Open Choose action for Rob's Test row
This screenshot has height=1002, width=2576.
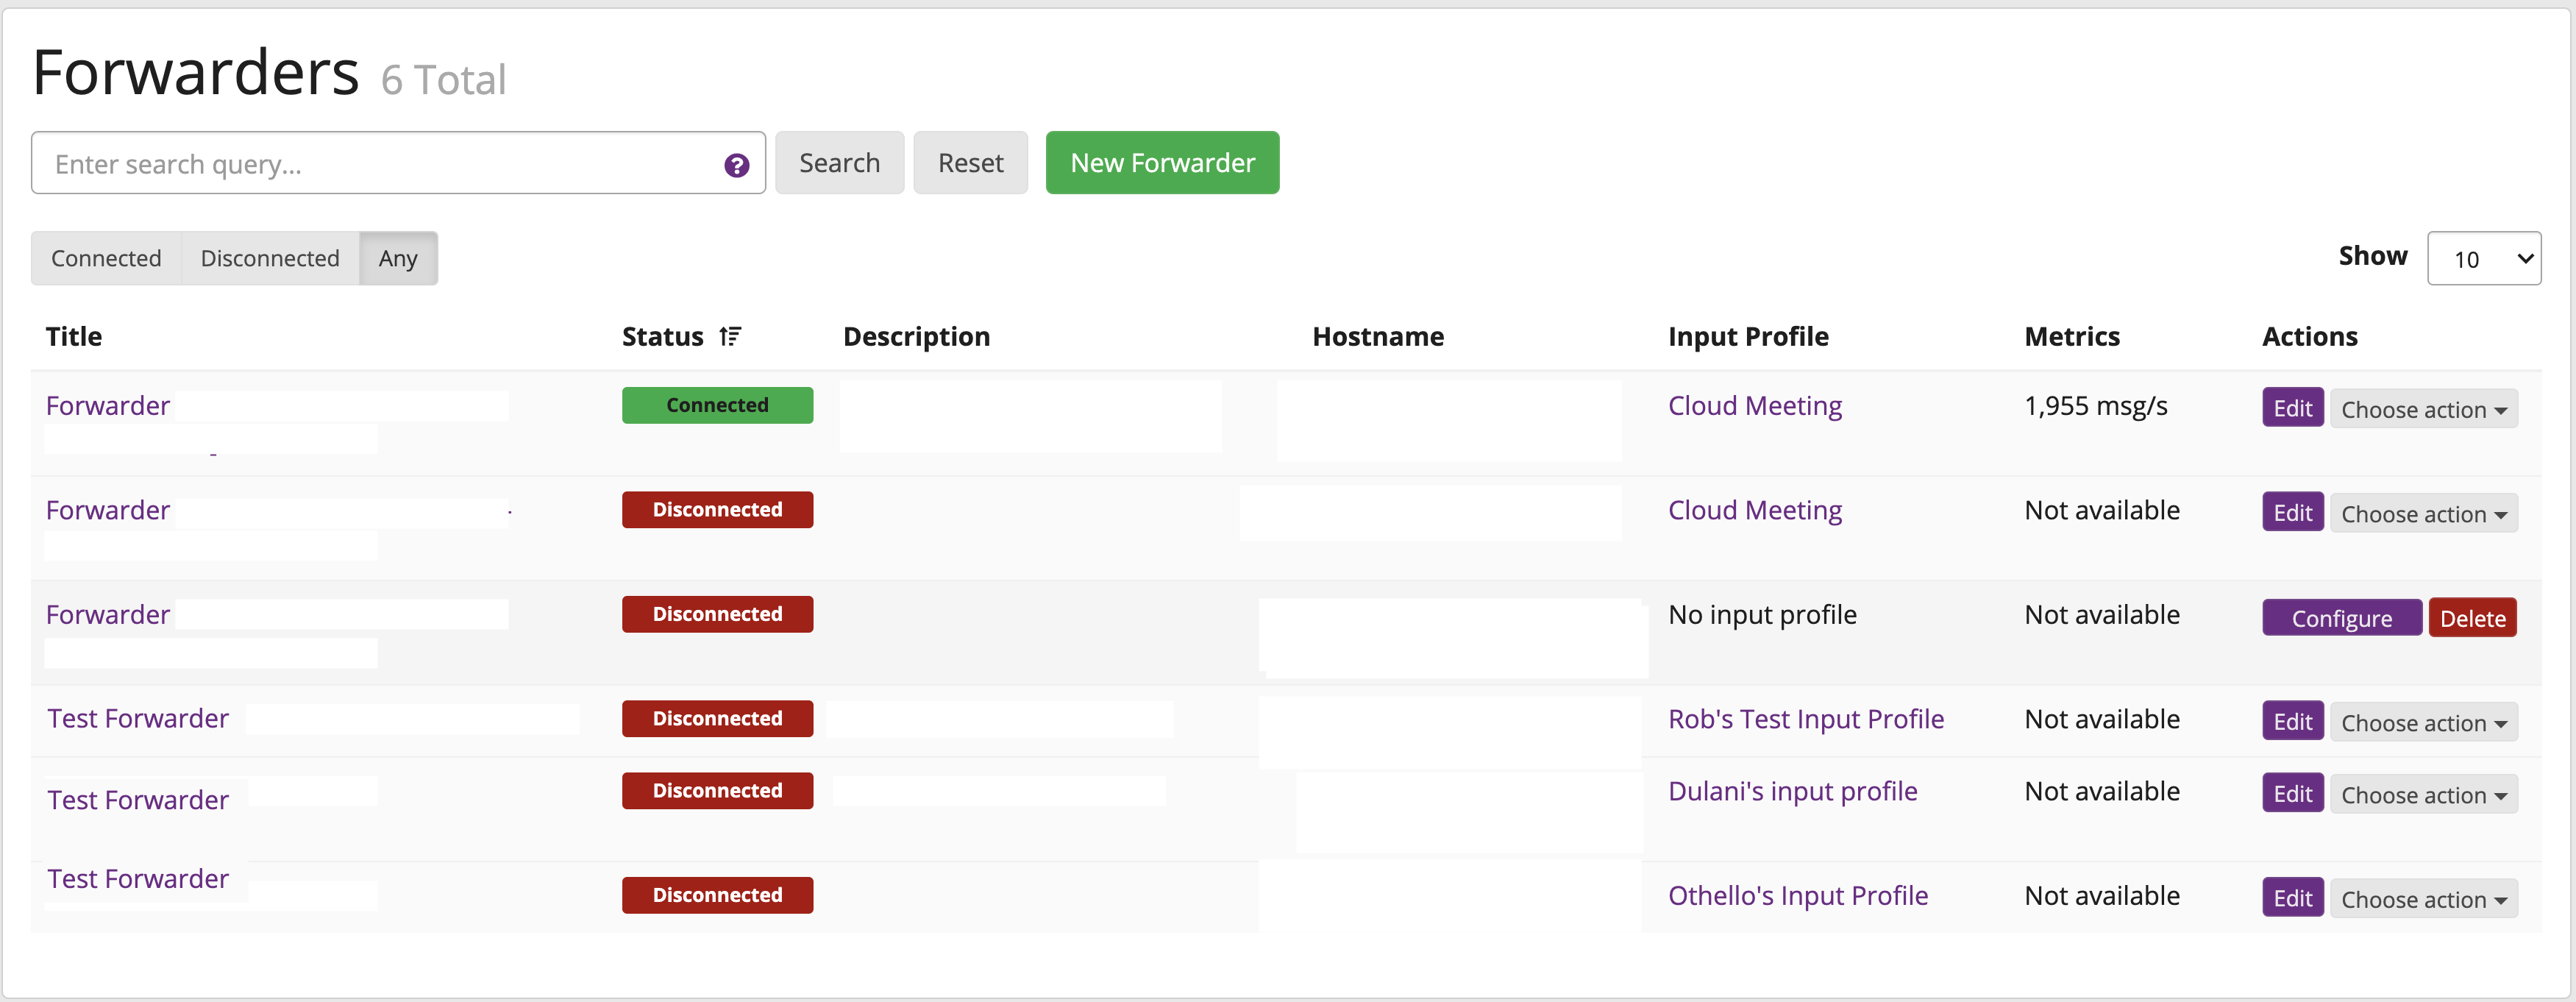pyautogui.click(x=2423, y=723)
